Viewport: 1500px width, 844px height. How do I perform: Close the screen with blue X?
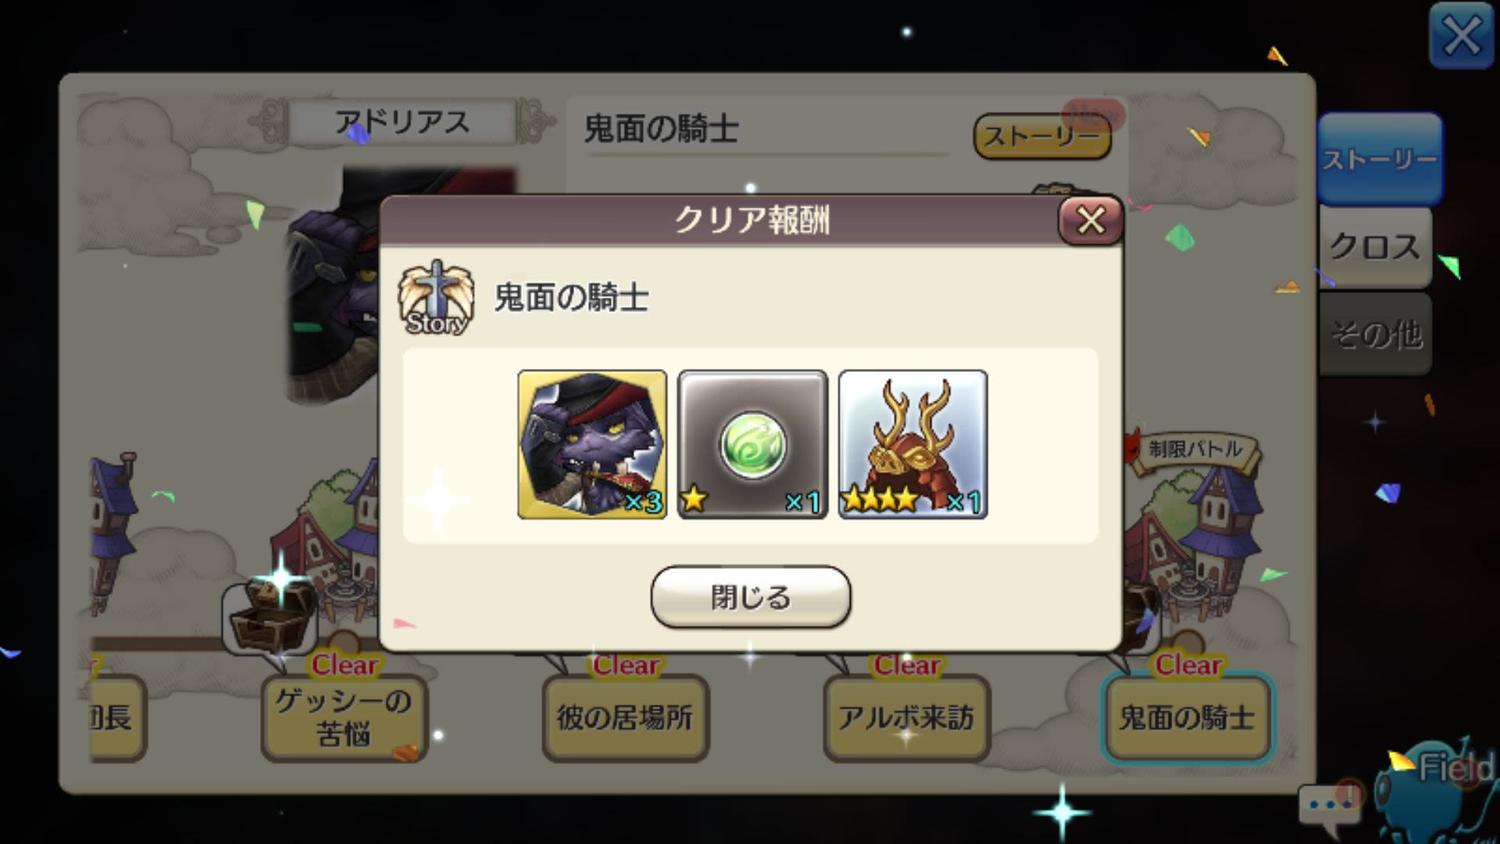pos(1461,37)
